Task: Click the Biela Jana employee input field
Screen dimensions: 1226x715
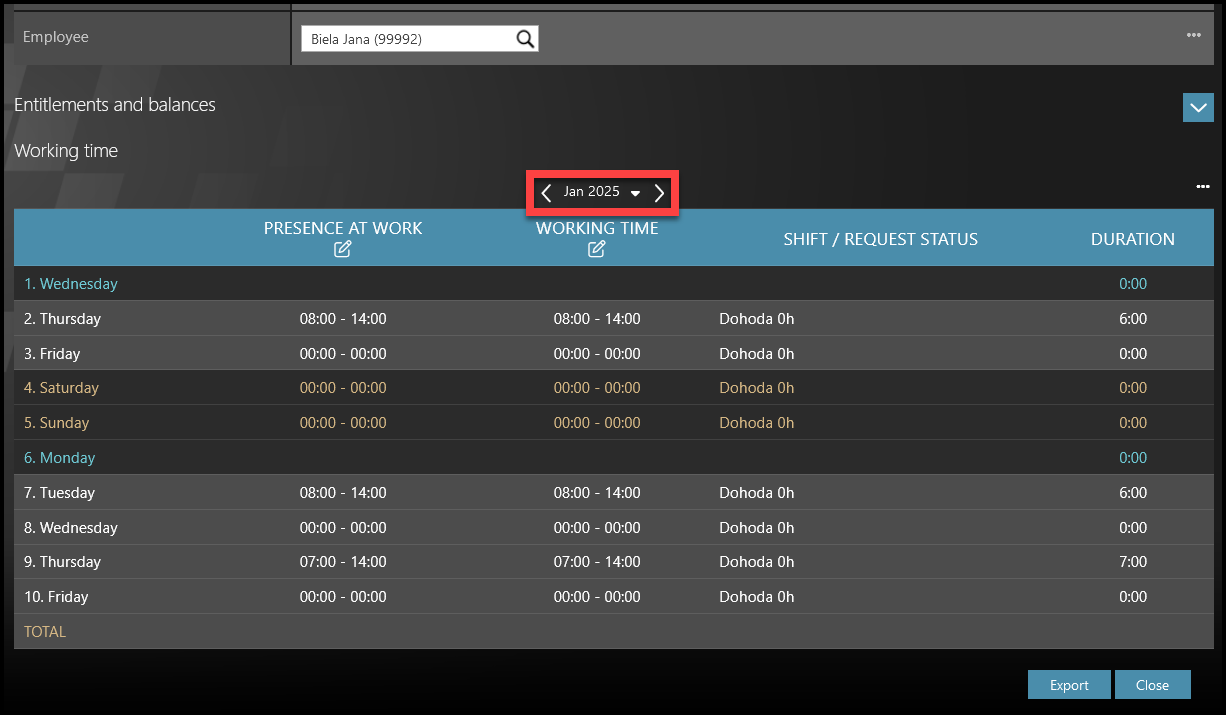Action: tap(408, 39)
